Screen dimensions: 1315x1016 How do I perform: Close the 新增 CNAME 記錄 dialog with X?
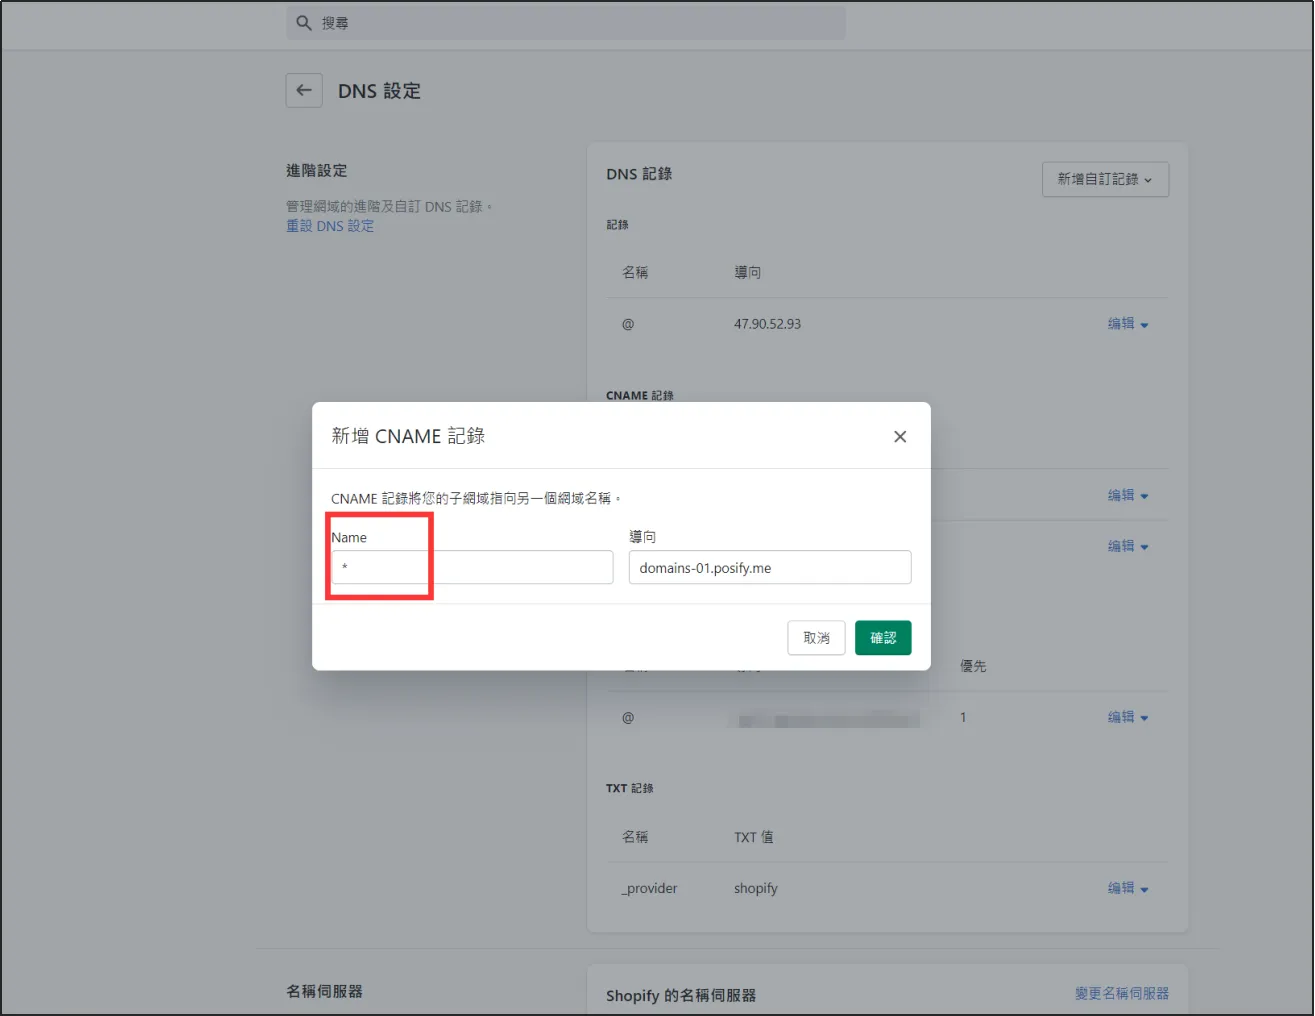tap(900, 437)
